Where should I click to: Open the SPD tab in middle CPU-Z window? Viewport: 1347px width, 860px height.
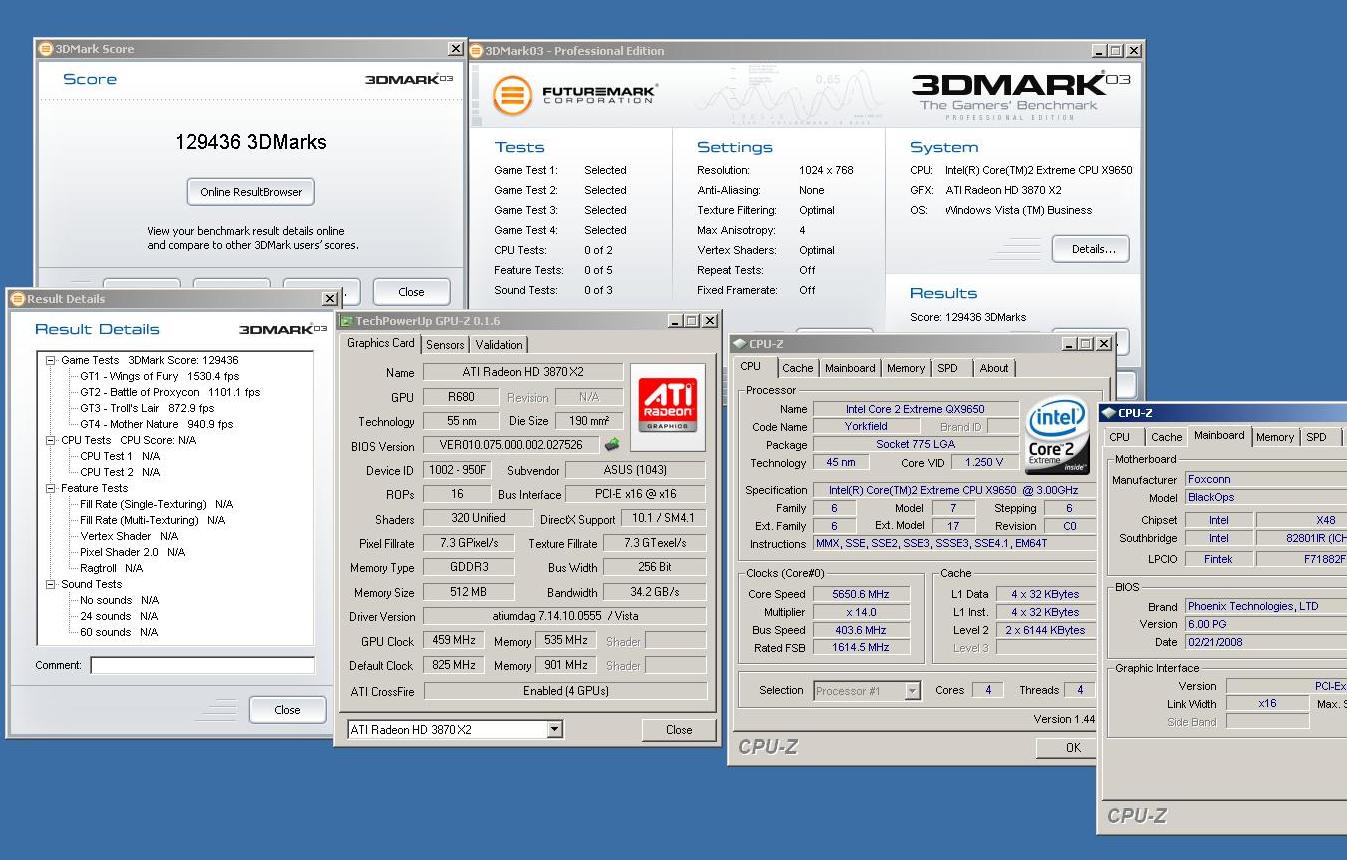(x=947, y=368)
